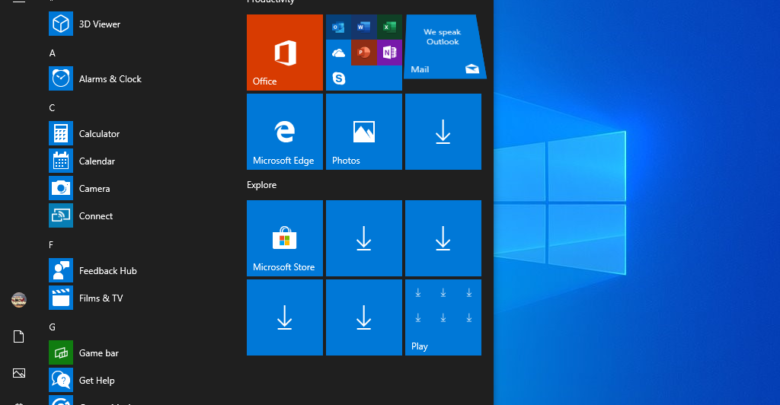Click the 'Feedback Hub' label text
This screenshot has width=780, height=405.
click(x=108, y=271)
